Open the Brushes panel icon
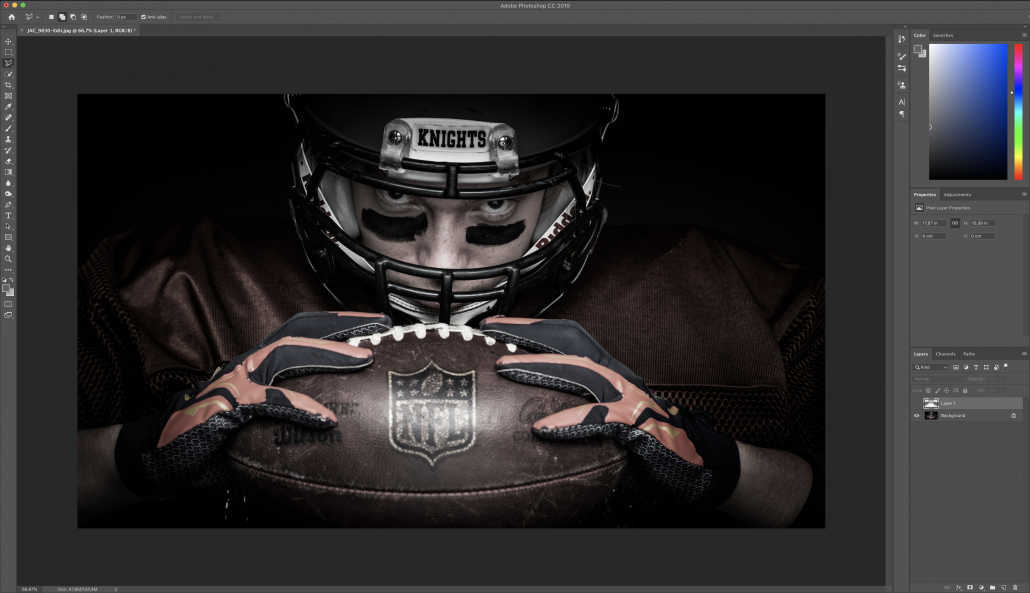 tap(902, 56)
